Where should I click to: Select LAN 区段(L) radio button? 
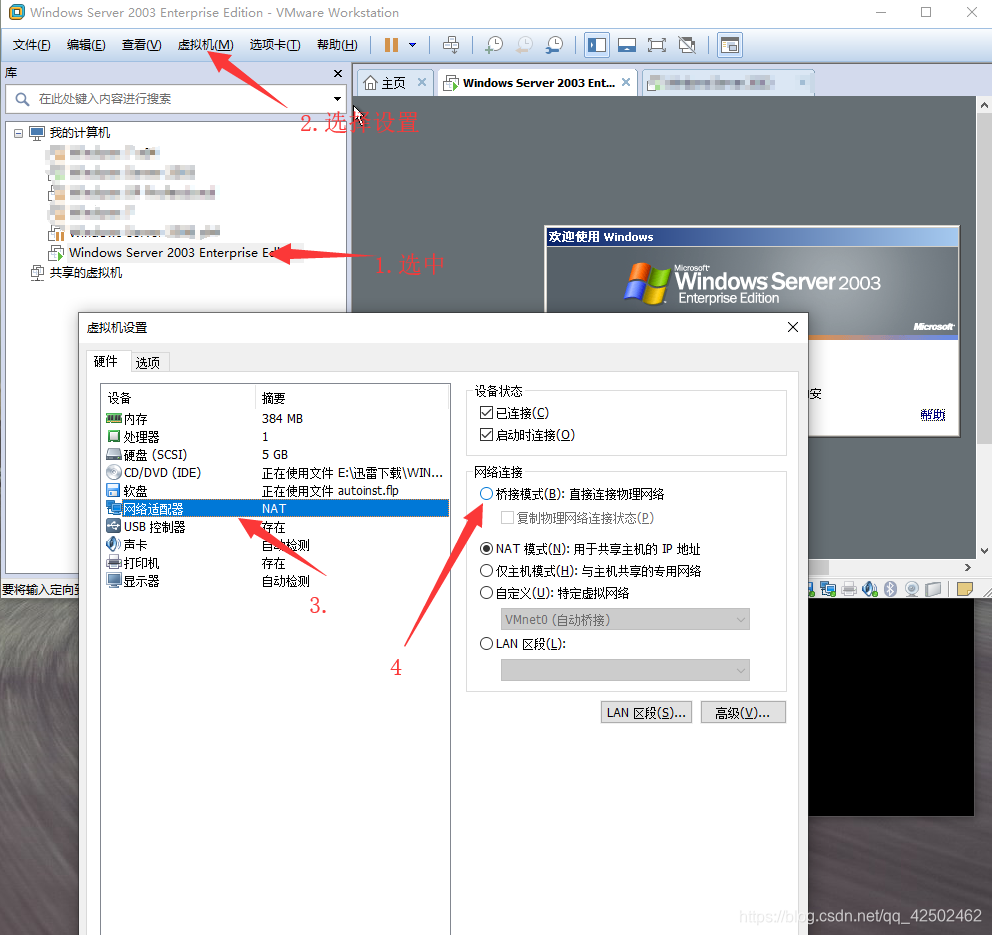(486, 644)
